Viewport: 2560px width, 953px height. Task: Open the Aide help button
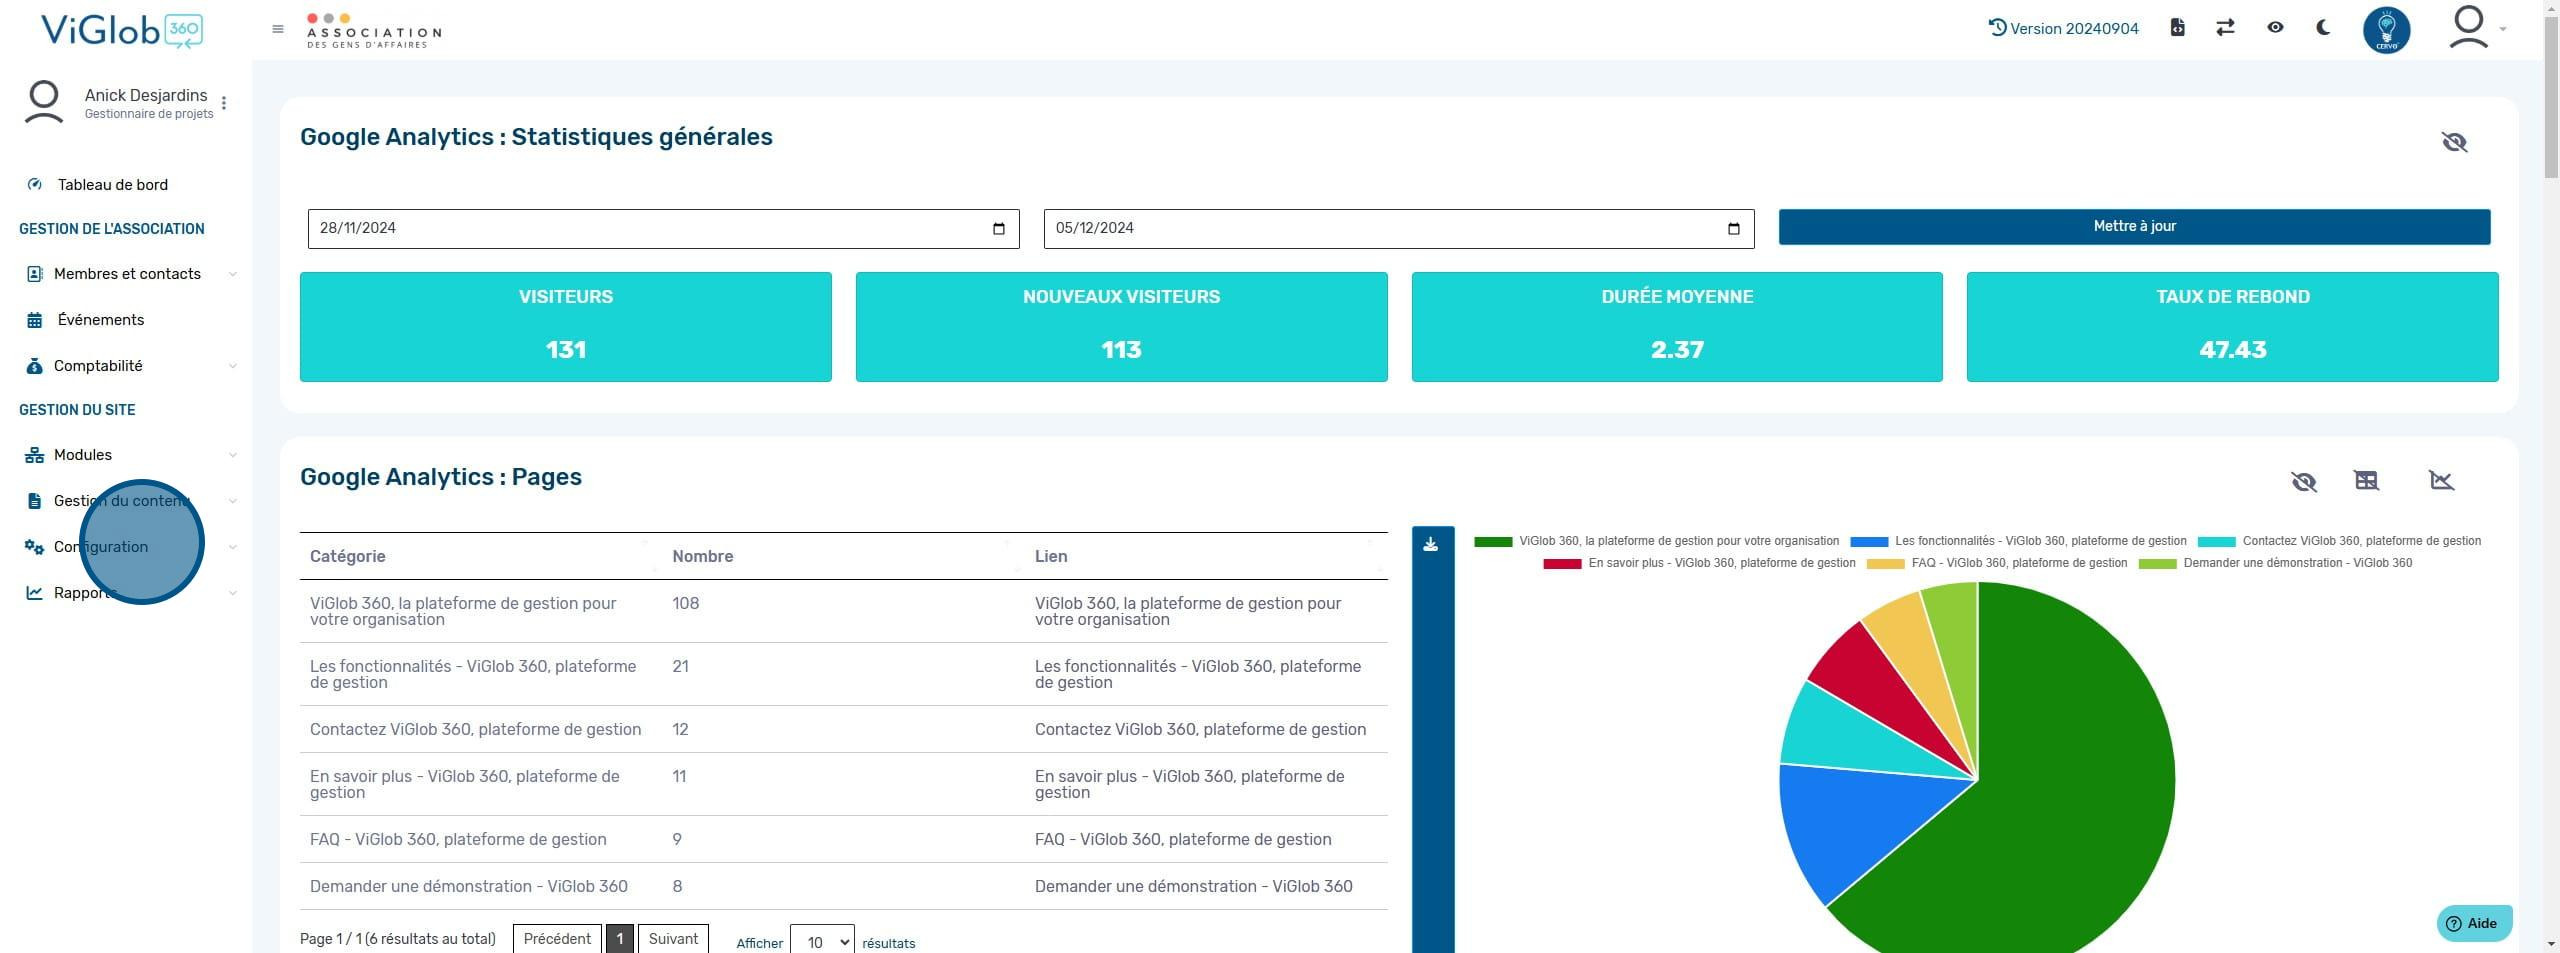2474,924
